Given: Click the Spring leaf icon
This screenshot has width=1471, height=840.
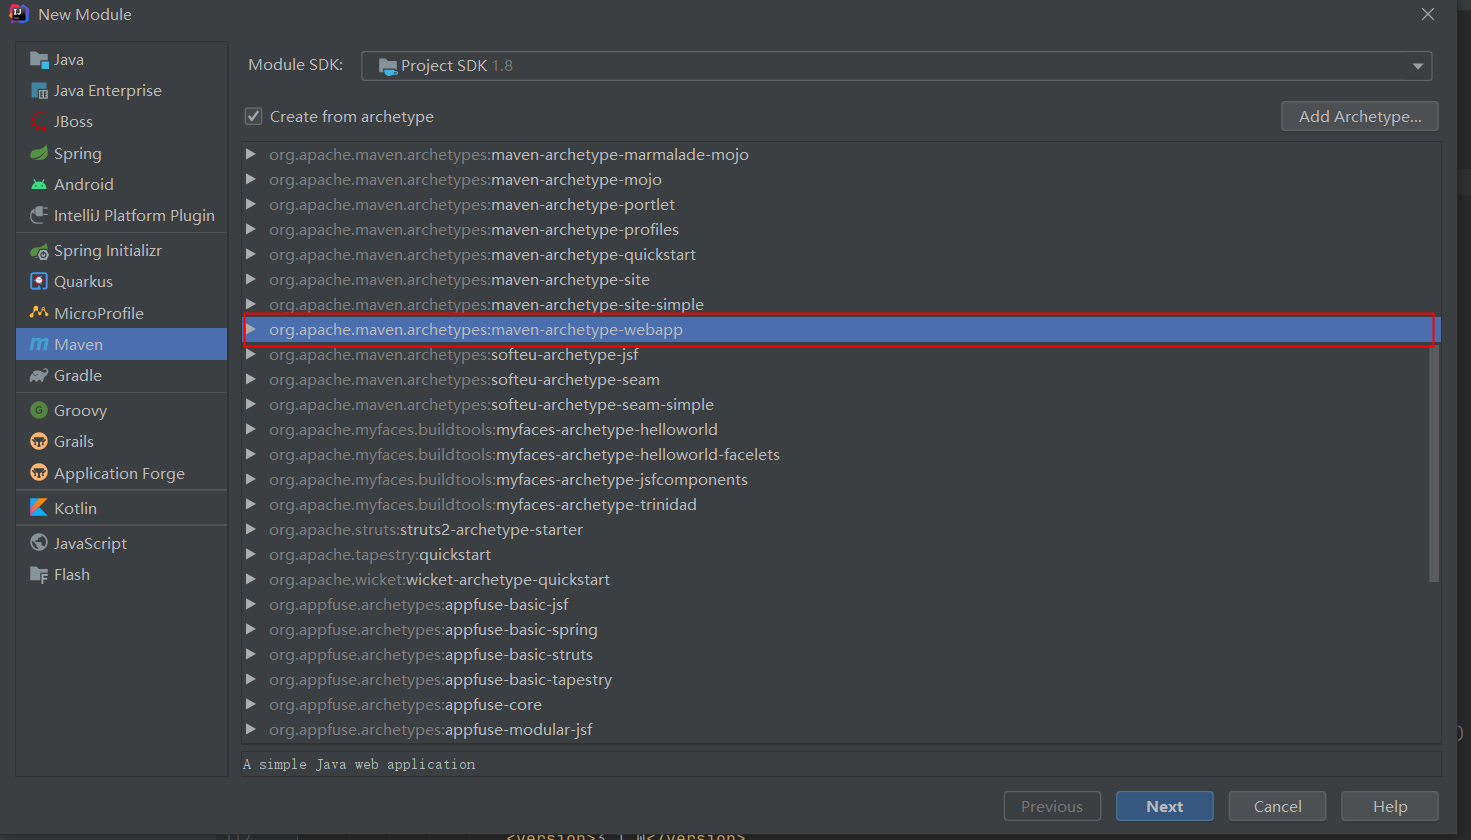Looking at the screenshot, I should (x=39, y=153).
